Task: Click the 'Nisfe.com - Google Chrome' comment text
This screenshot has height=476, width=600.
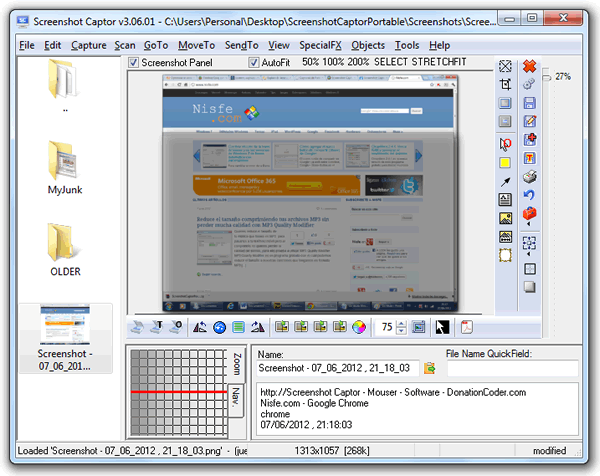Action: [x=314, y=403]
